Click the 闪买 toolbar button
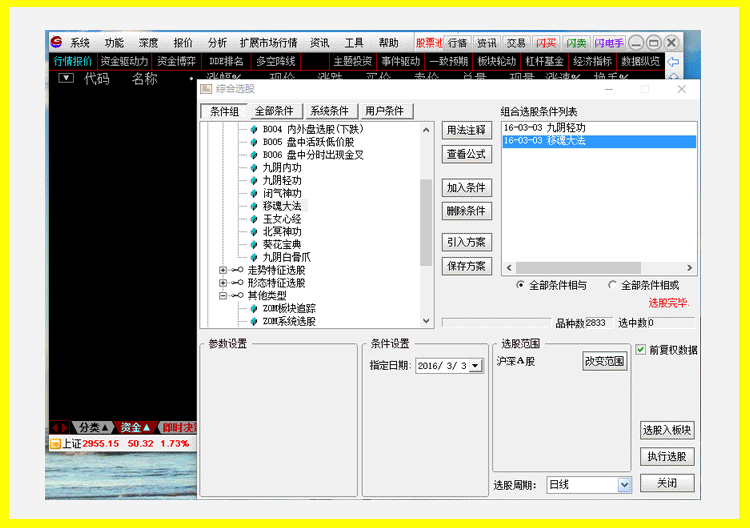Viewport: 750px width, 528px height. 546,44
